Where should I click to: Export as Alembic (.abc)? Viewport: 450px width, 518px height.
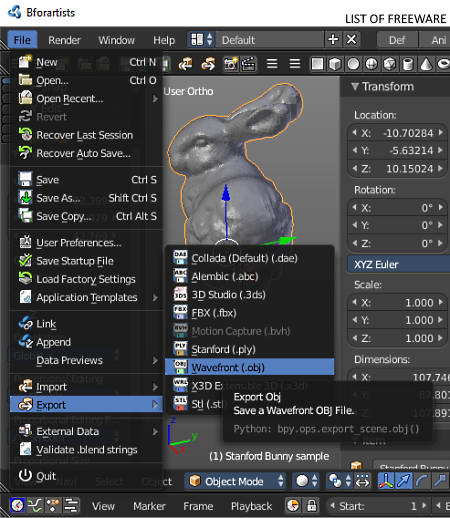(x=250, y=276)
